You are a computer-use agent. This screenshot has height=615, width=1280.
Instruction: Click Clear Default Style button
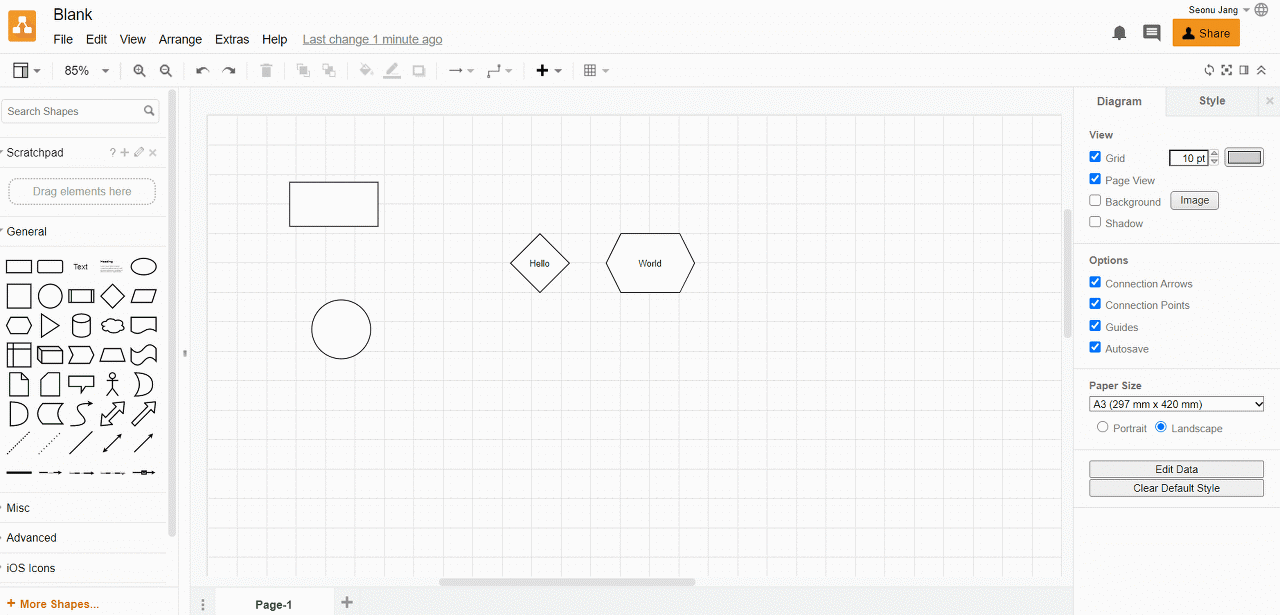point(1177,488)
